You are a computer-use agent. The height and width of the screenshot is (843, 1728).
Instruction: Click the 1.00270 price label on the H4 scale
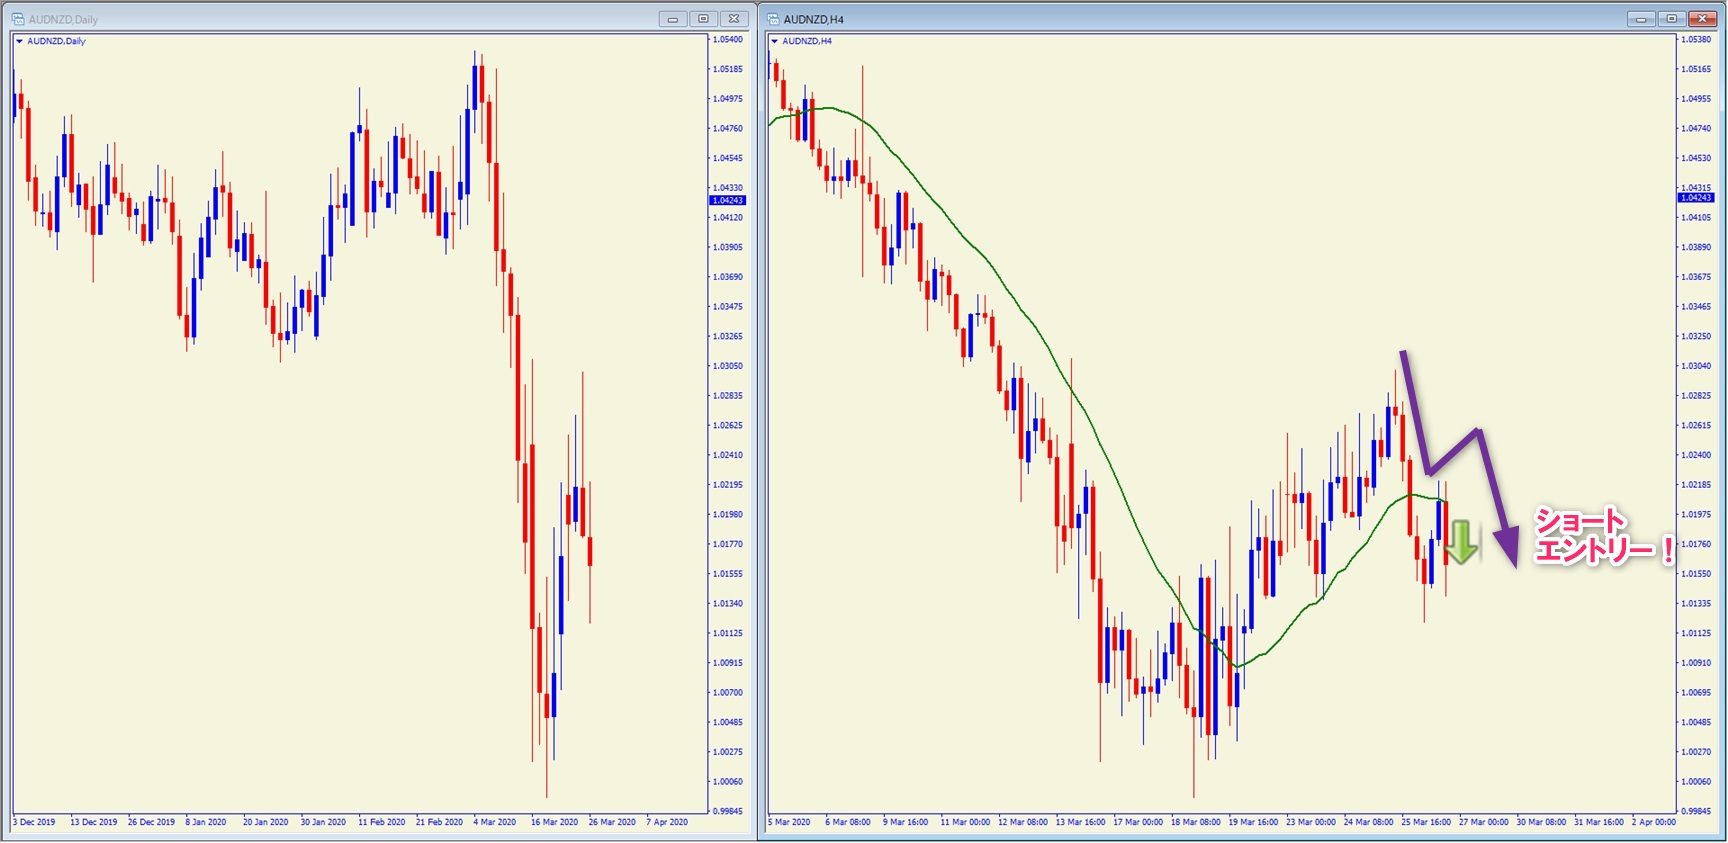point(1696,751)
